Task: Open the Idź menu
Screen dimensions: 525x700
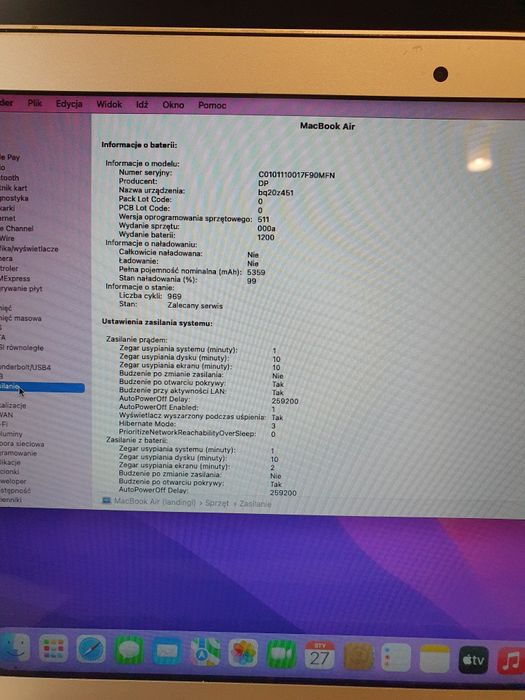Action: 142,104
